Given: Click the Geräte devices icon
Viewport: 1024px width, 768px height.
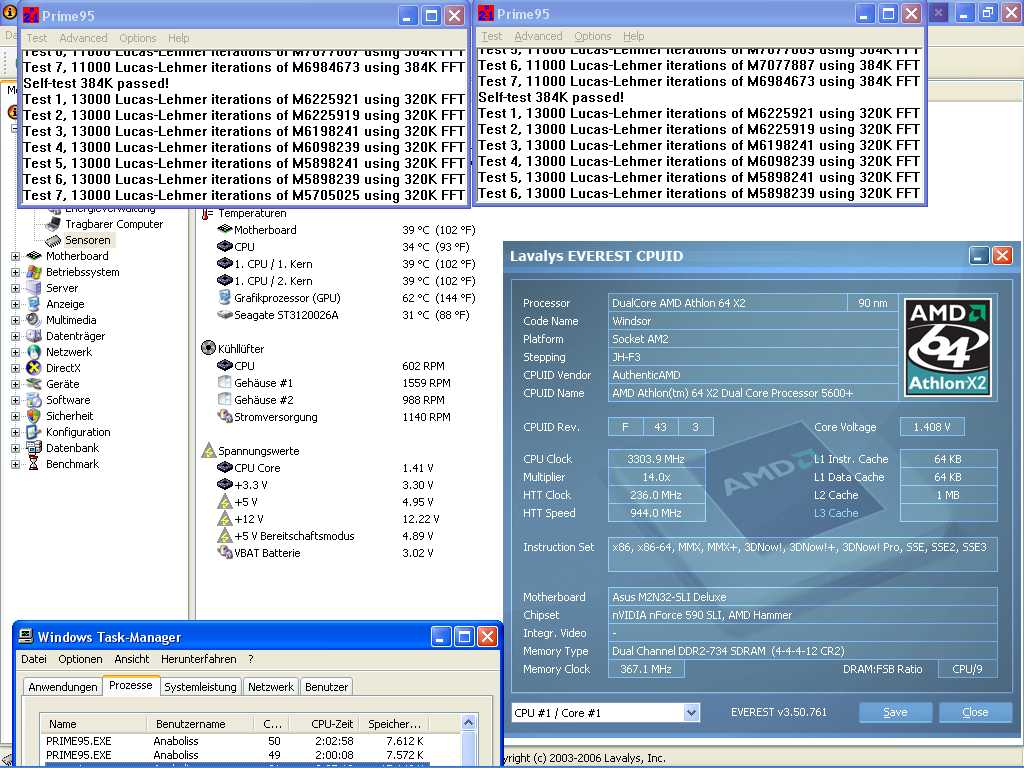Looking at the screenshot, I should pyautogui.click(x=34, y=384).
